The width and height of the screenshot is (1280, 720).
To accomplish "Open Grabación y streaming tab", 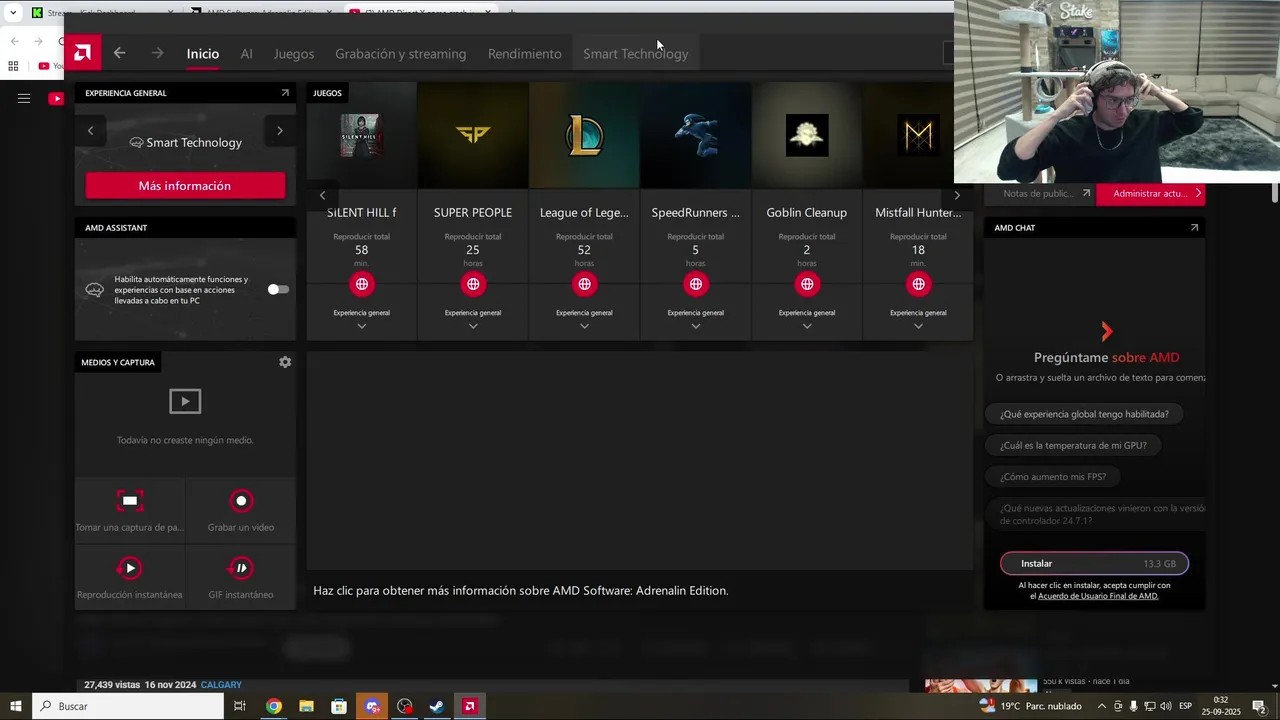I will click(401, 54).
